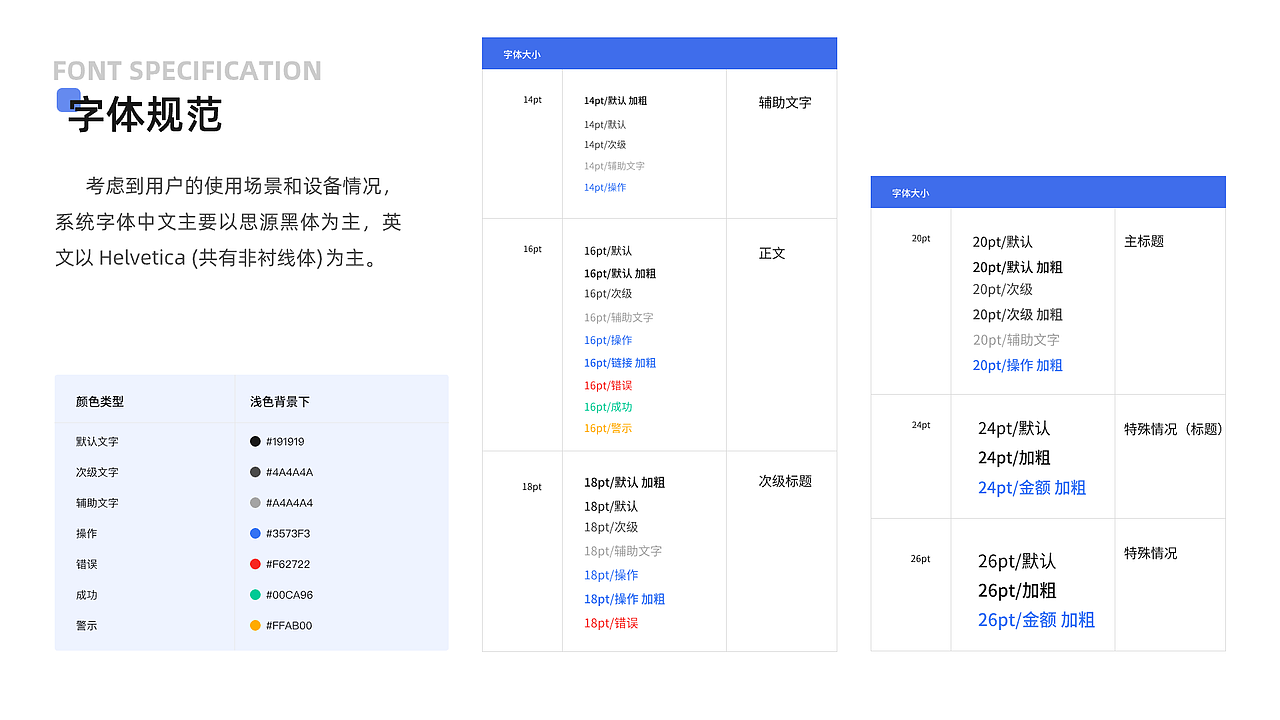This screenshot has width=1280, height=720.
Task: Select the green #00CA96 success color dot
Action: pyautogui.click(x=254, y=594)
